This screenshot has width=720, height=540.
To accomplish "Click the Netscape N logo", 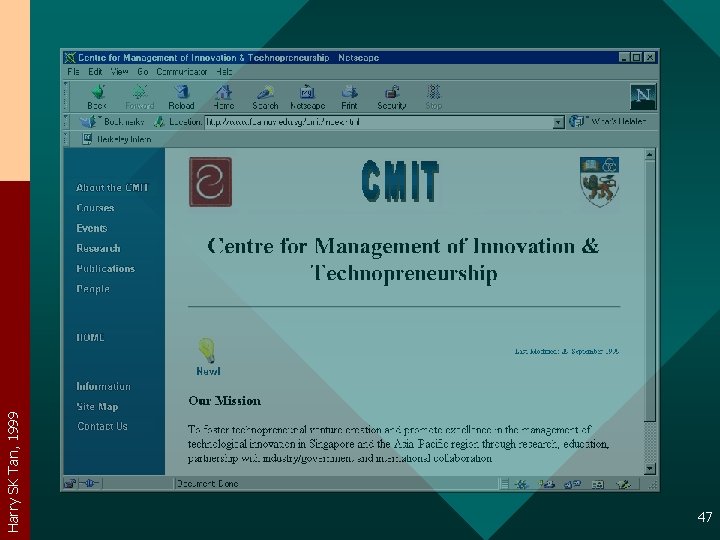I will coord(643,96).
